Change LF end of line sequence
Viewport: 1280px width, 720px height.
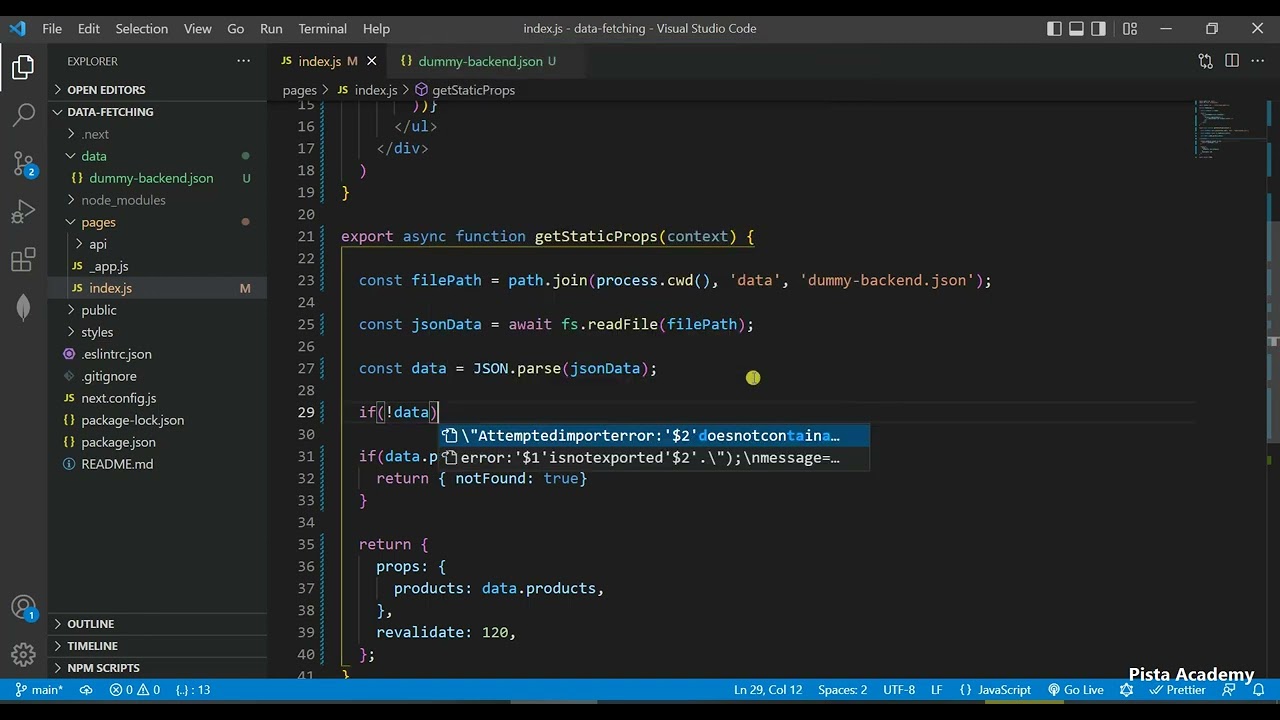[937, 690]
